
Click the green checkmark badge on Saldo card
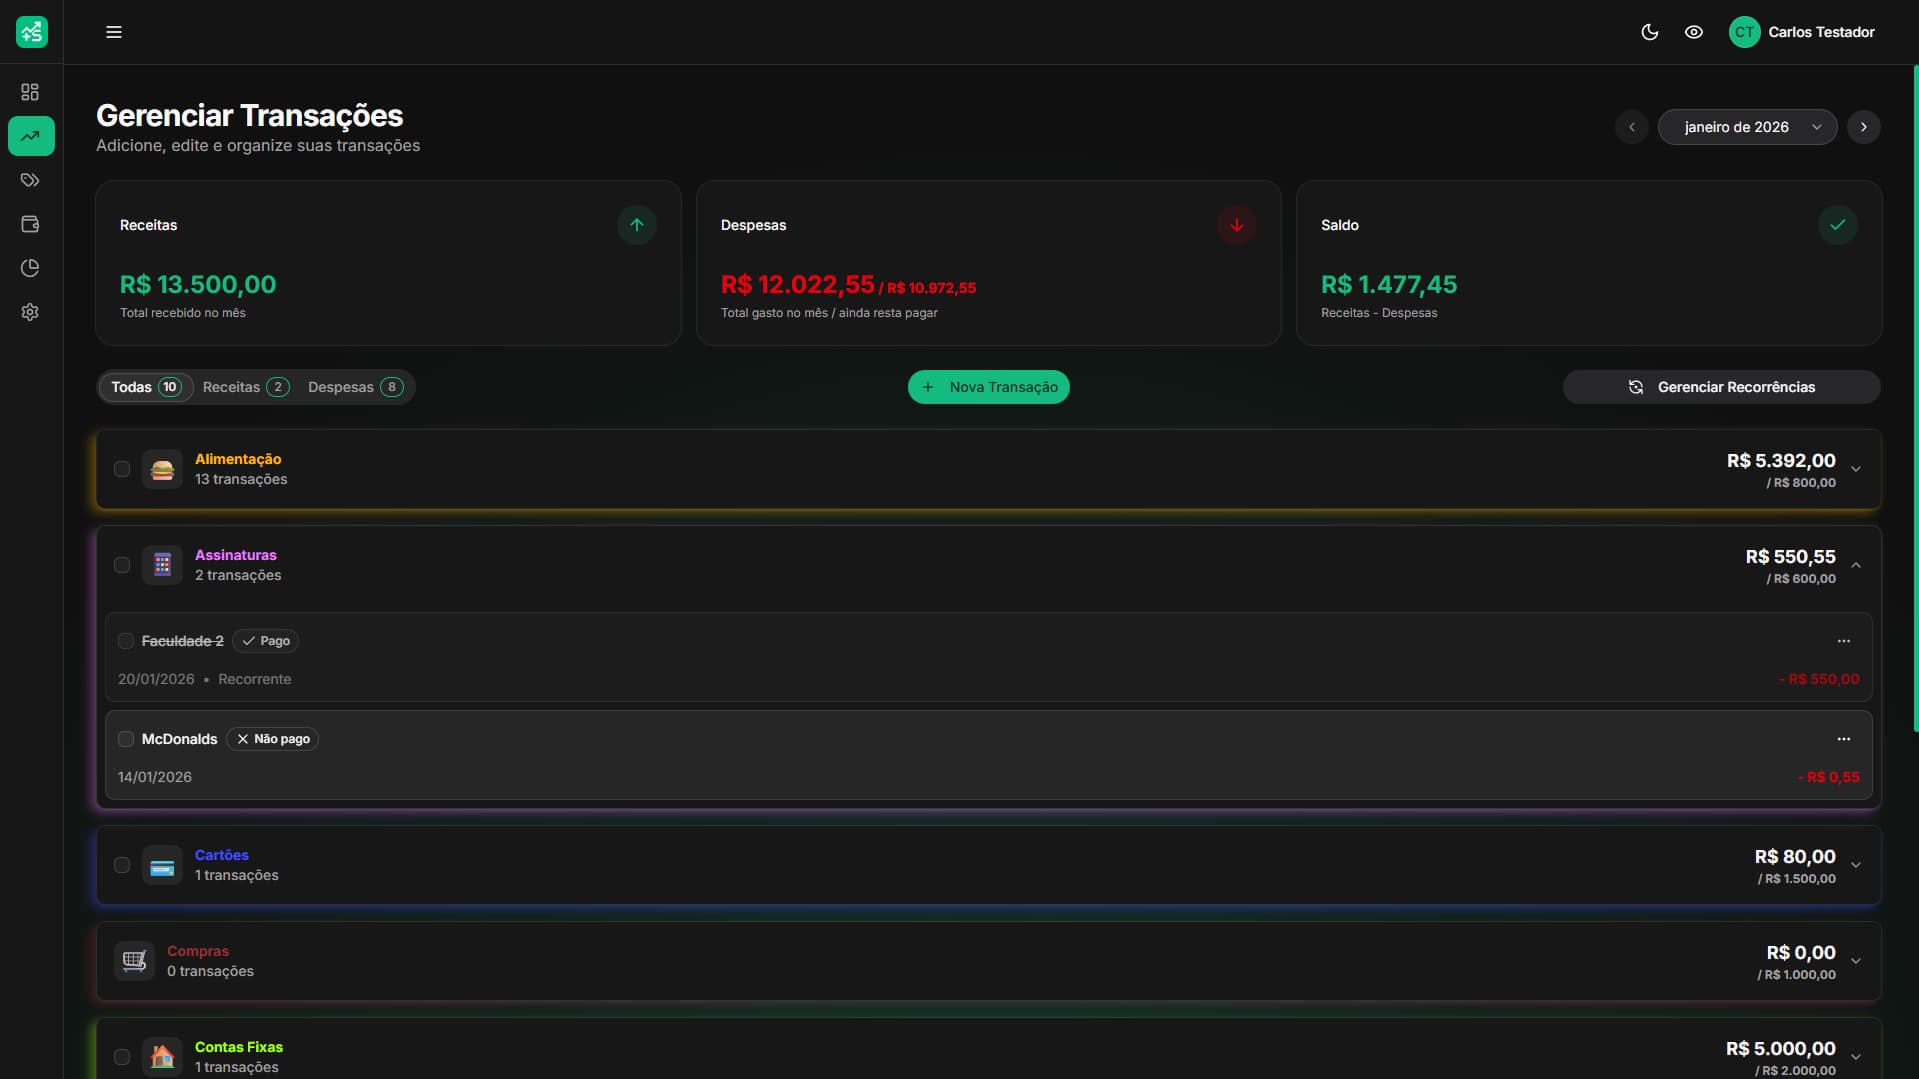pos(1837,225)
